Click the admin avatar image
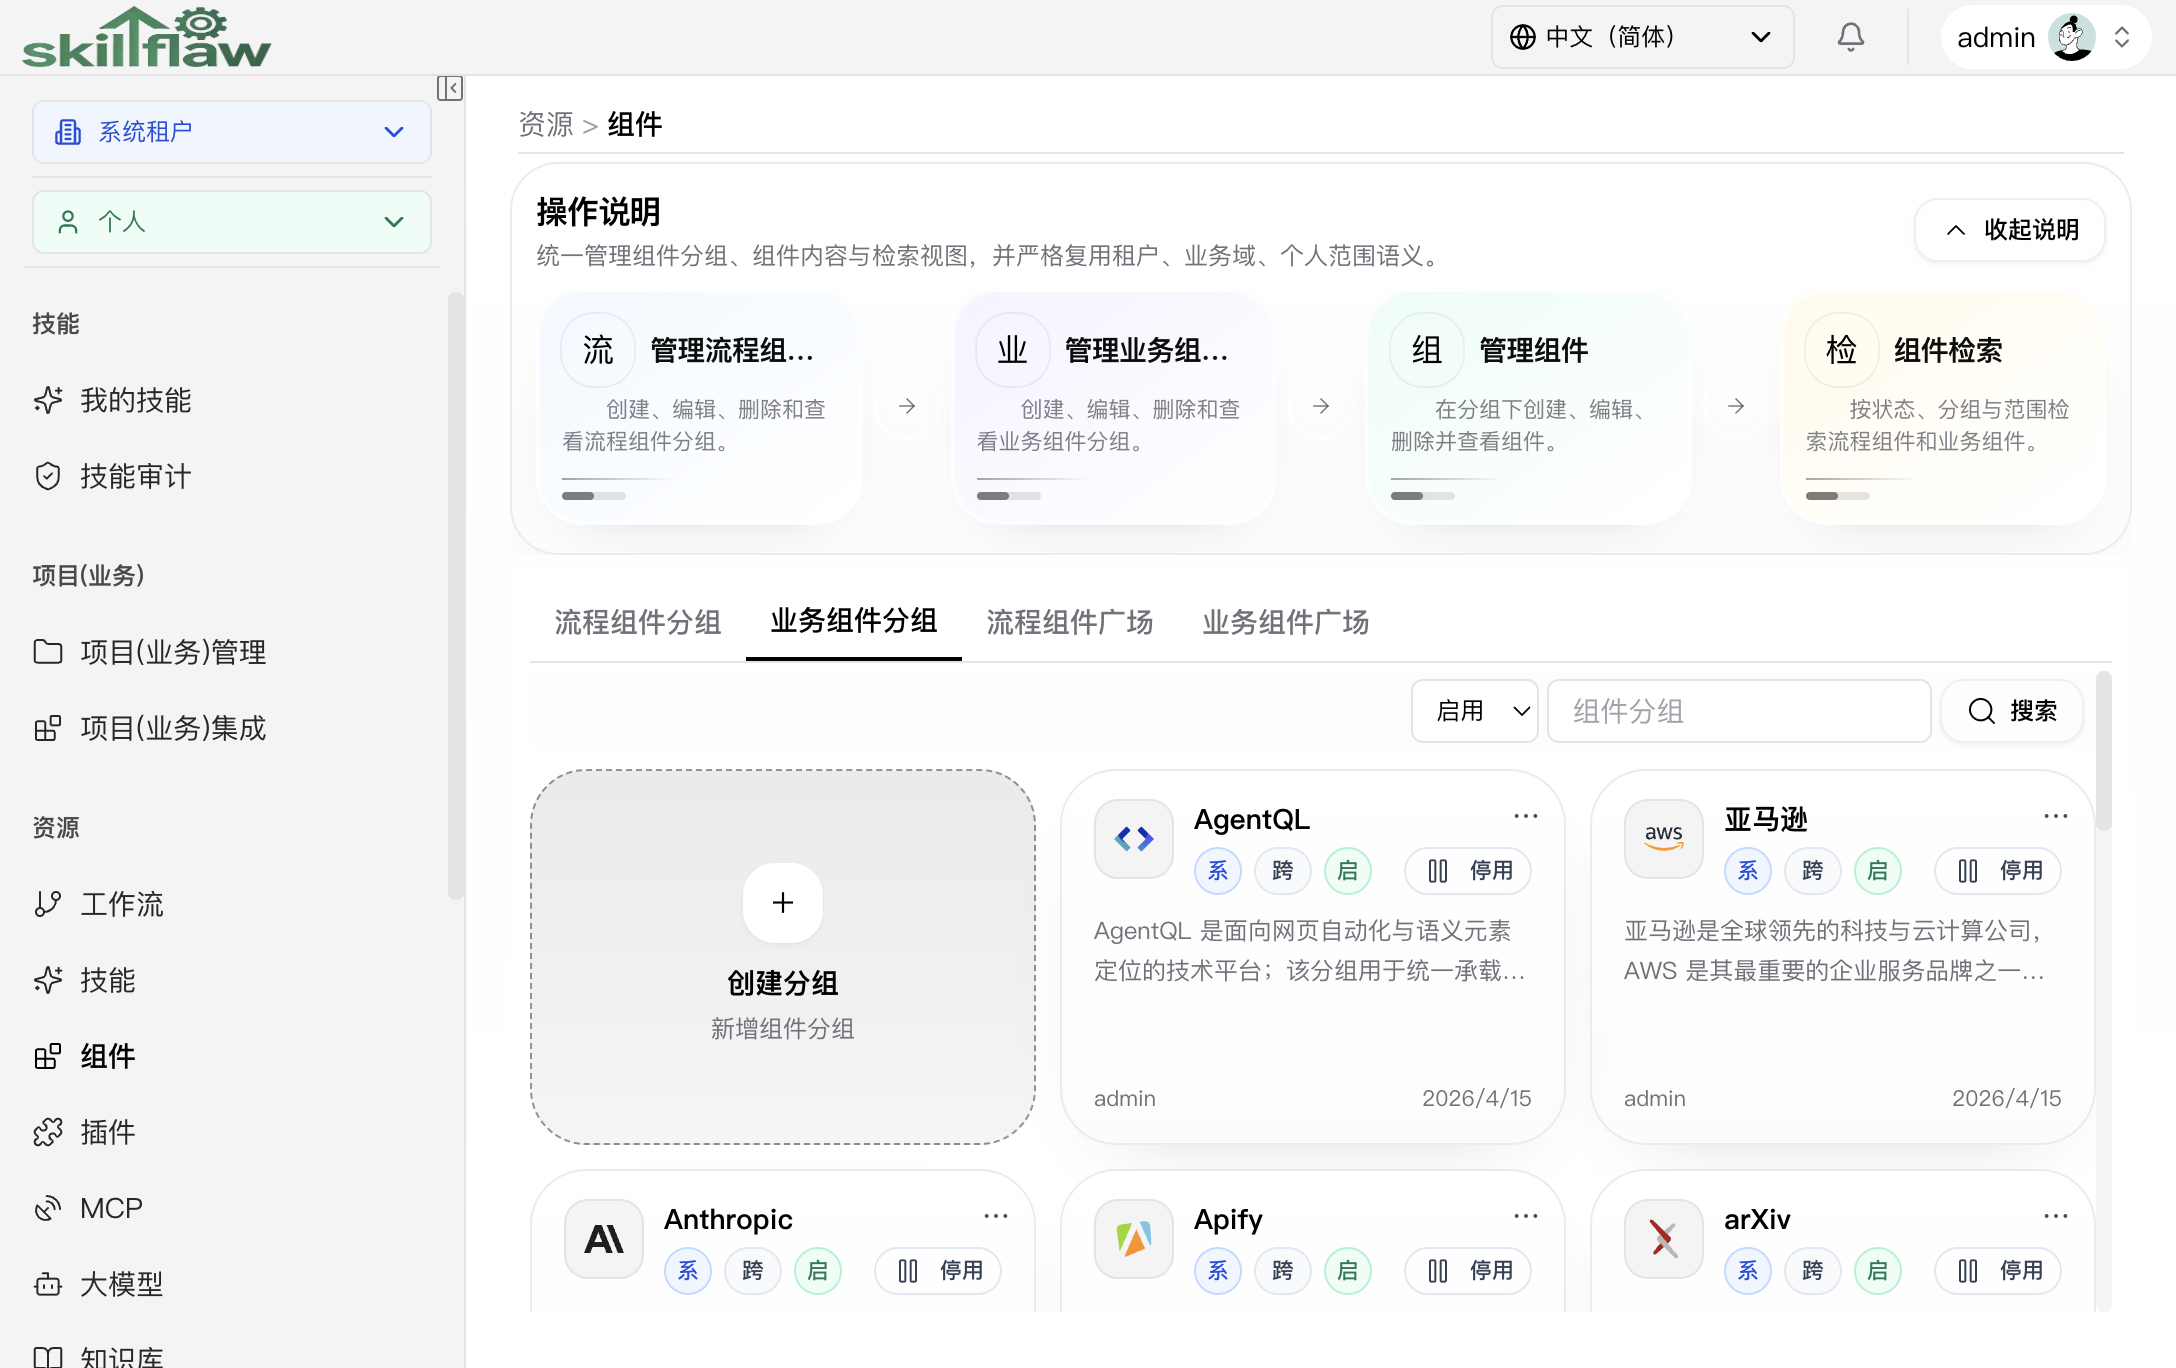This screenshot has width=2176, height=1368. [x=2071, y=37]
